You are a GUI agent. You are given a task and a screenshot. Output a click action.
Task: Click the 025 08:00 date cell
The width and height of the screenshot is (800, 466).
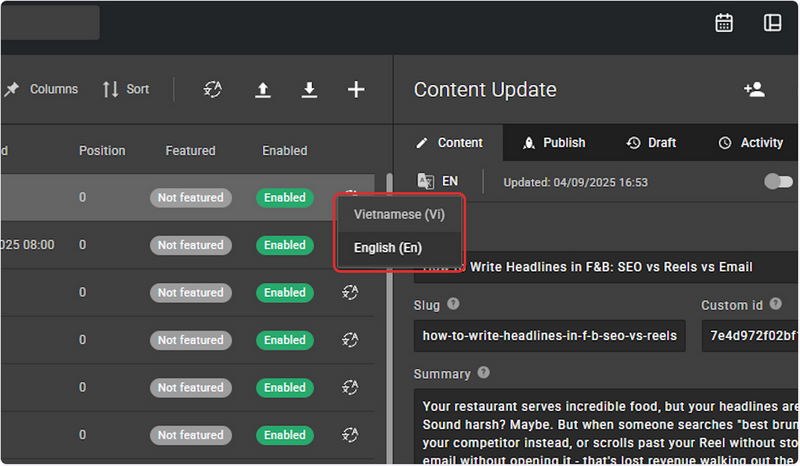coord(28,245)
